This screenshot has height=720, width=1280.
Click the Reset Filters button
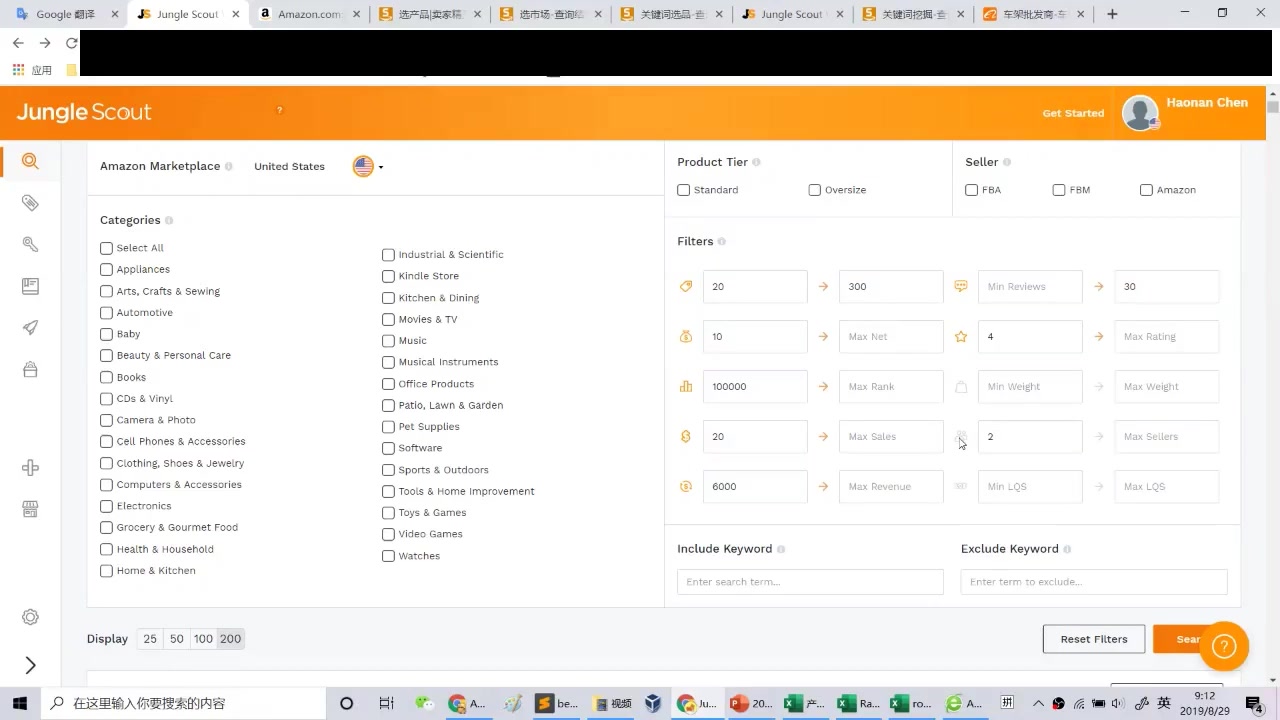pos(1094,639)
